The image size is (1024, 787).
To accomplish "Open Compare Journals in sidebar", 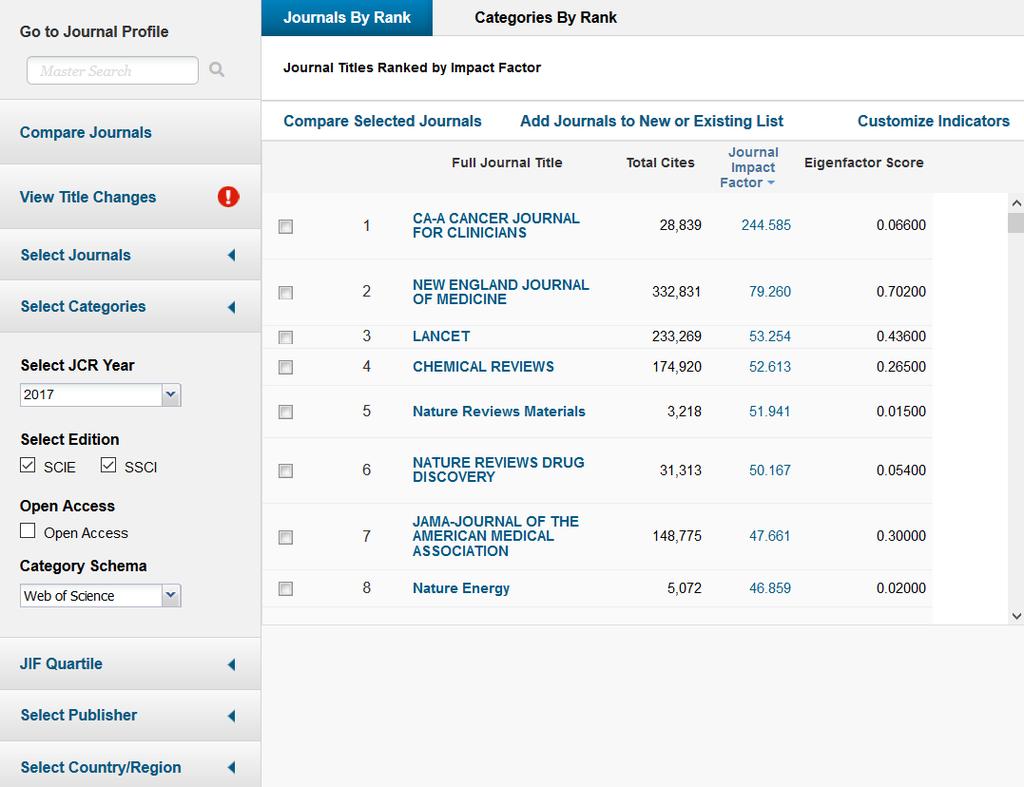I will click(86, 133).
